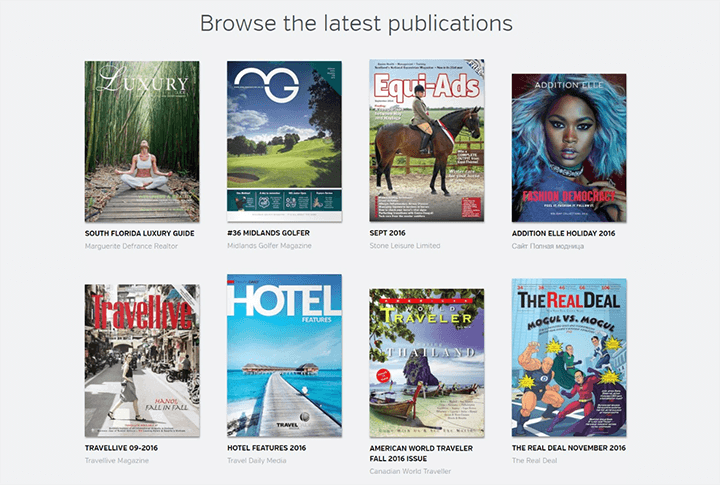Visit publisher Stone Leisure Limited

(x=405, y=246)
